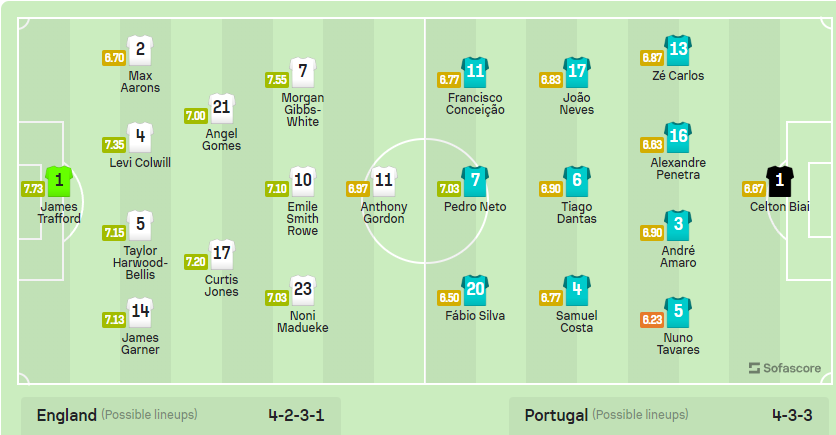836x435 pixels.
Task: Choose João Neves' number 17 jersey
Action: [x=576, y=72]
